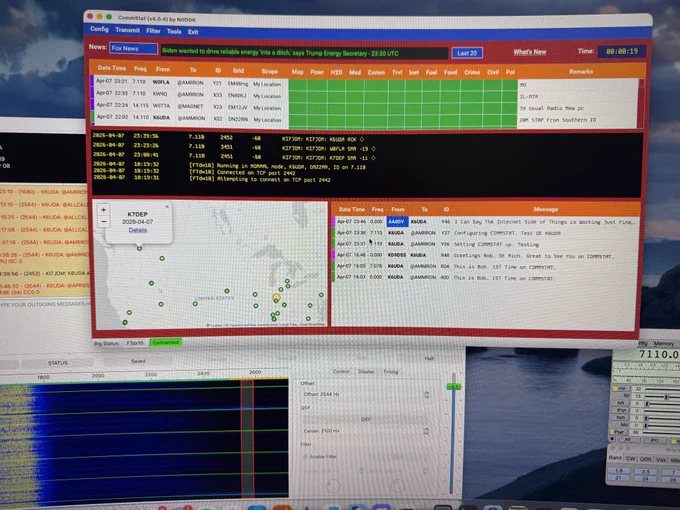
Task: Zoom in on the CommStat map
Action: click(103, 210)
